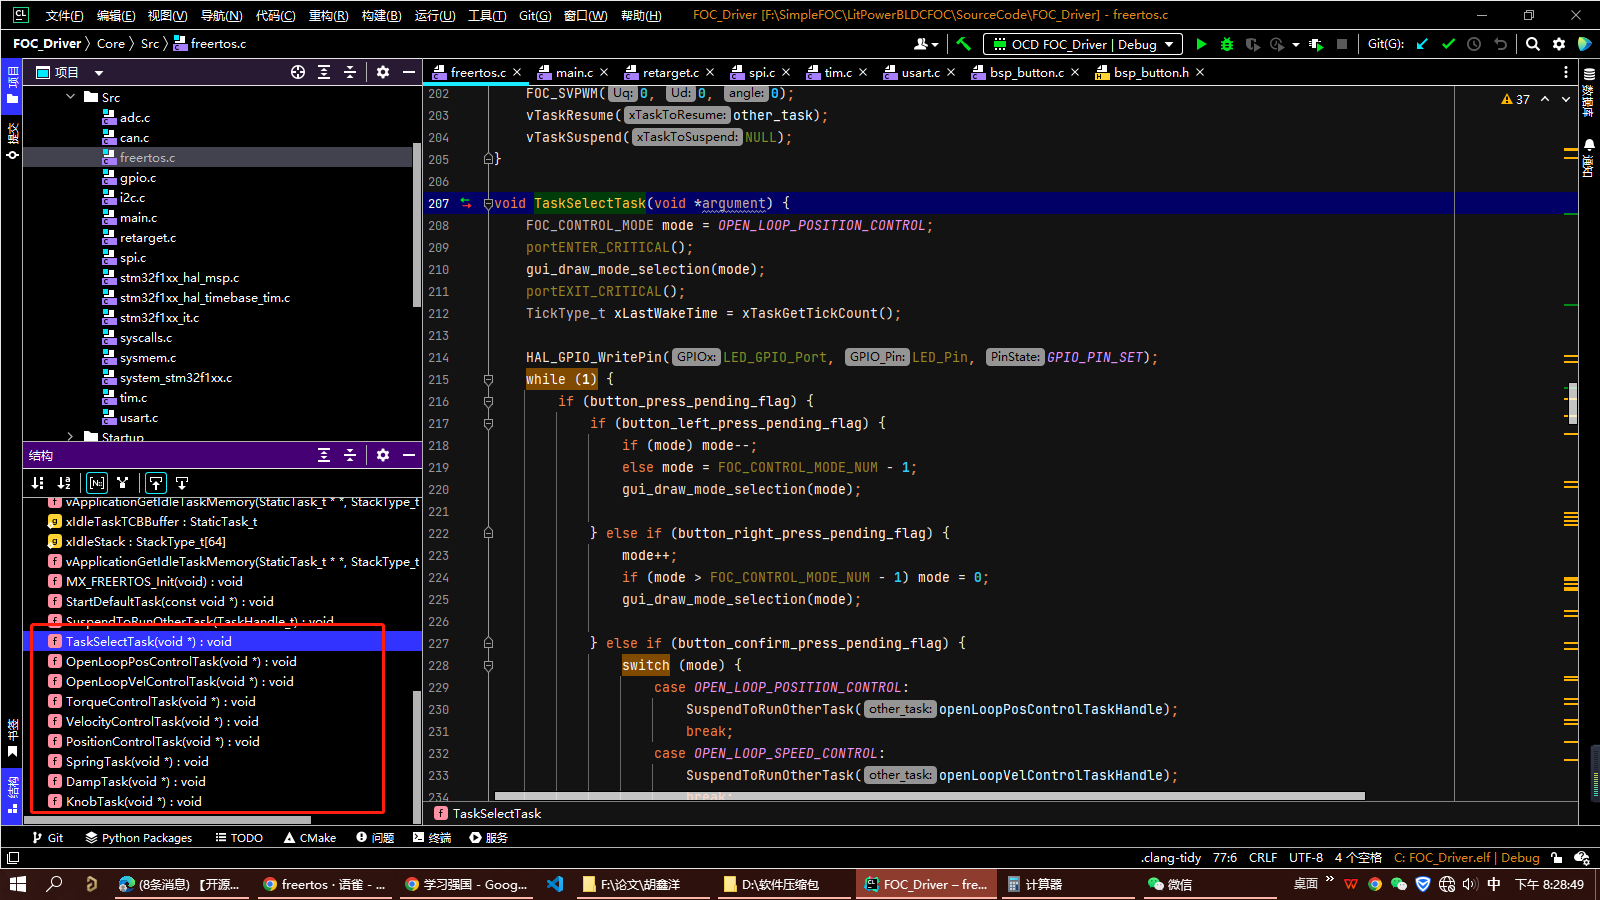Viewport: 1600px width, 900px height.
Task: Open the TODO tool window
Action: 239,838
